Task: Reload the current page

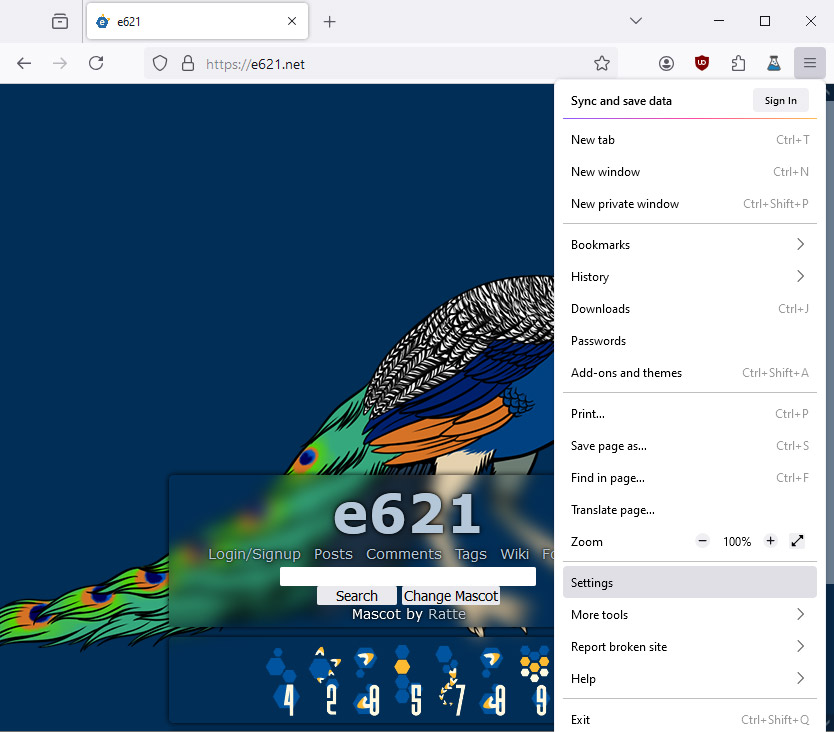Action: point(96,64)
